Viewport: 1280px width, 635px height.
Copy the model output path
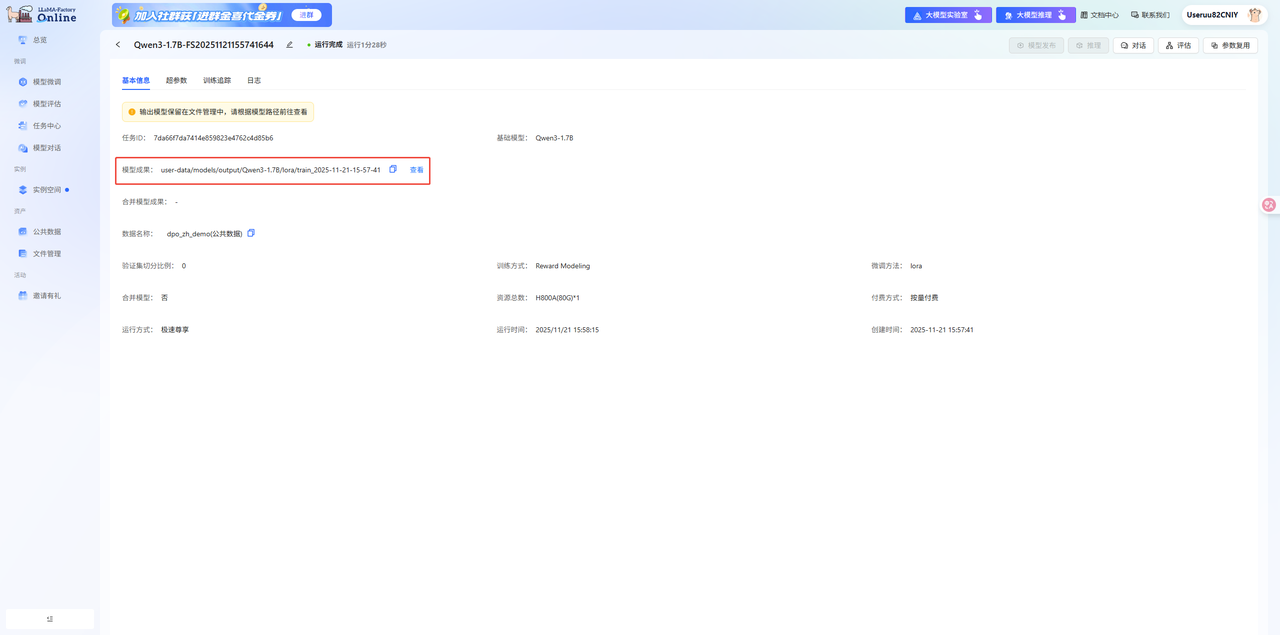[393, 170]
